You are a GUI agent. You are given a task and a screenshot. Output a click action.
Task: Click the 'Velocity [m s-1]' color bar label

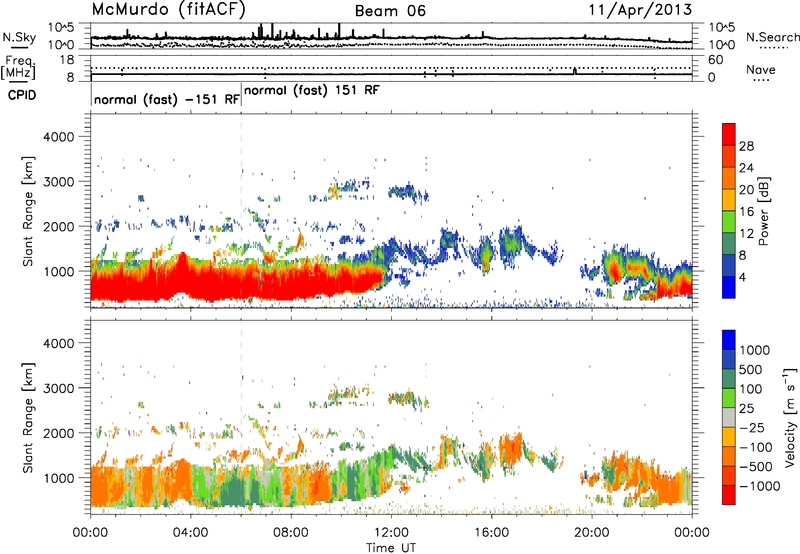790,417
